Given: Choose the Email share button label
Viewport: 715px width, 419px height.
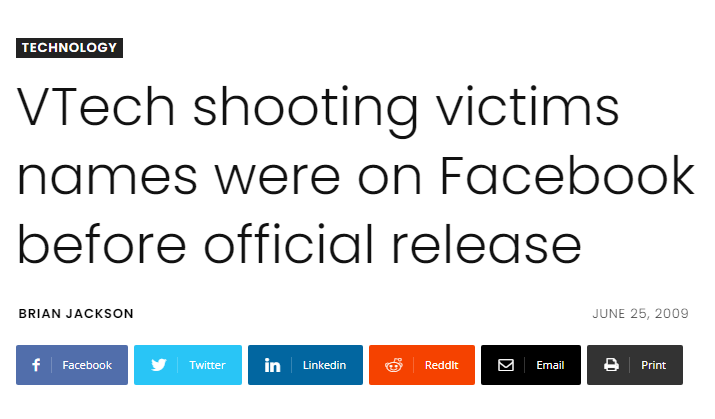Looking at the screenshot, I should point(550,365).
